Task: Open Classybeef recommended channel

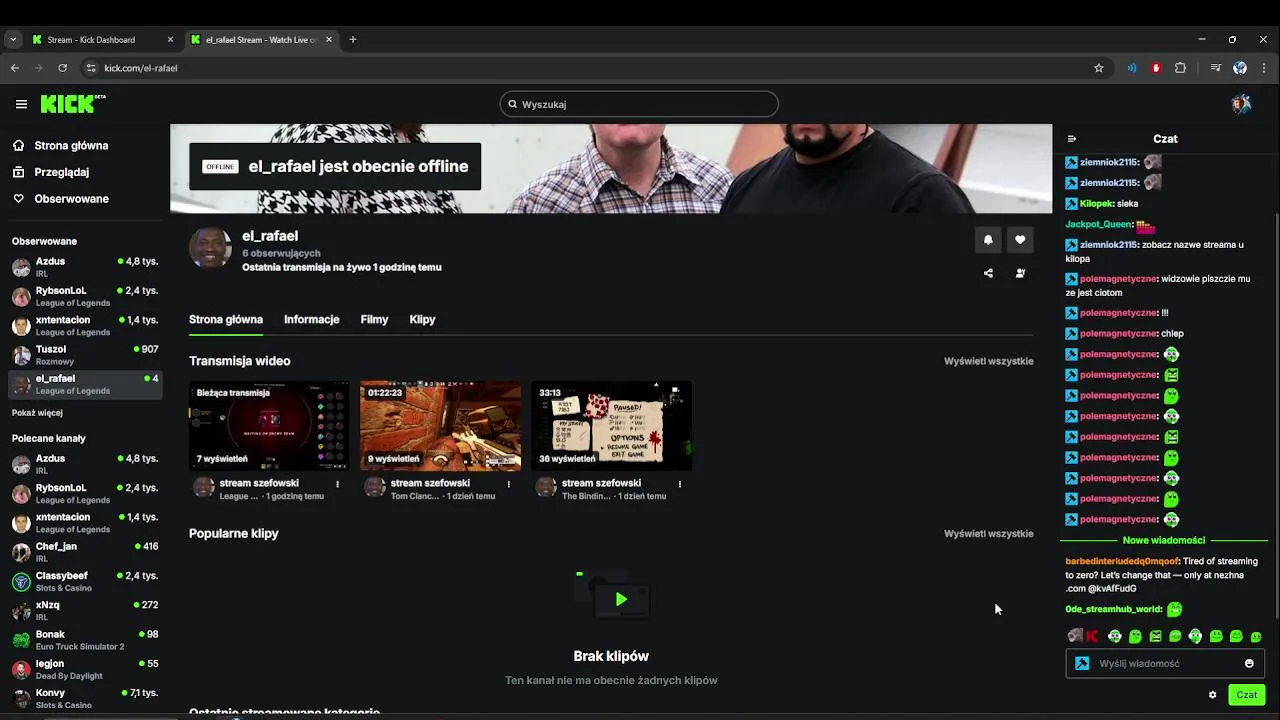Action: [x=85, y=581]
